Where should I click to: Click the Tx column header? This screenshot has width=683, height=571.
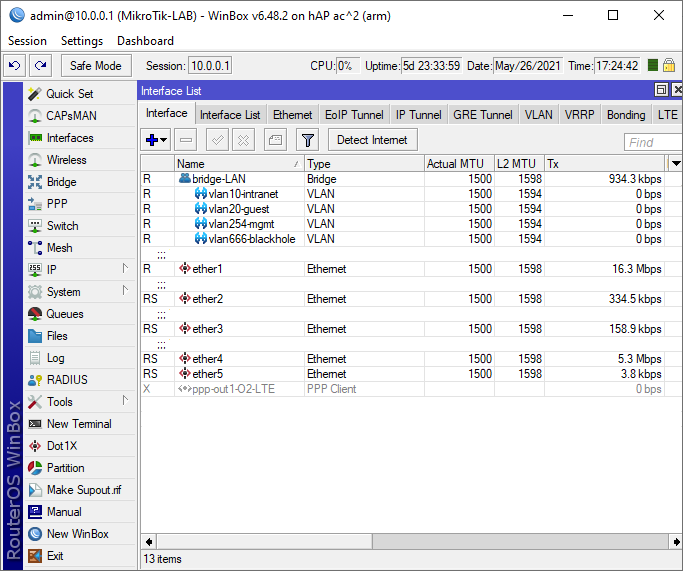605,164
